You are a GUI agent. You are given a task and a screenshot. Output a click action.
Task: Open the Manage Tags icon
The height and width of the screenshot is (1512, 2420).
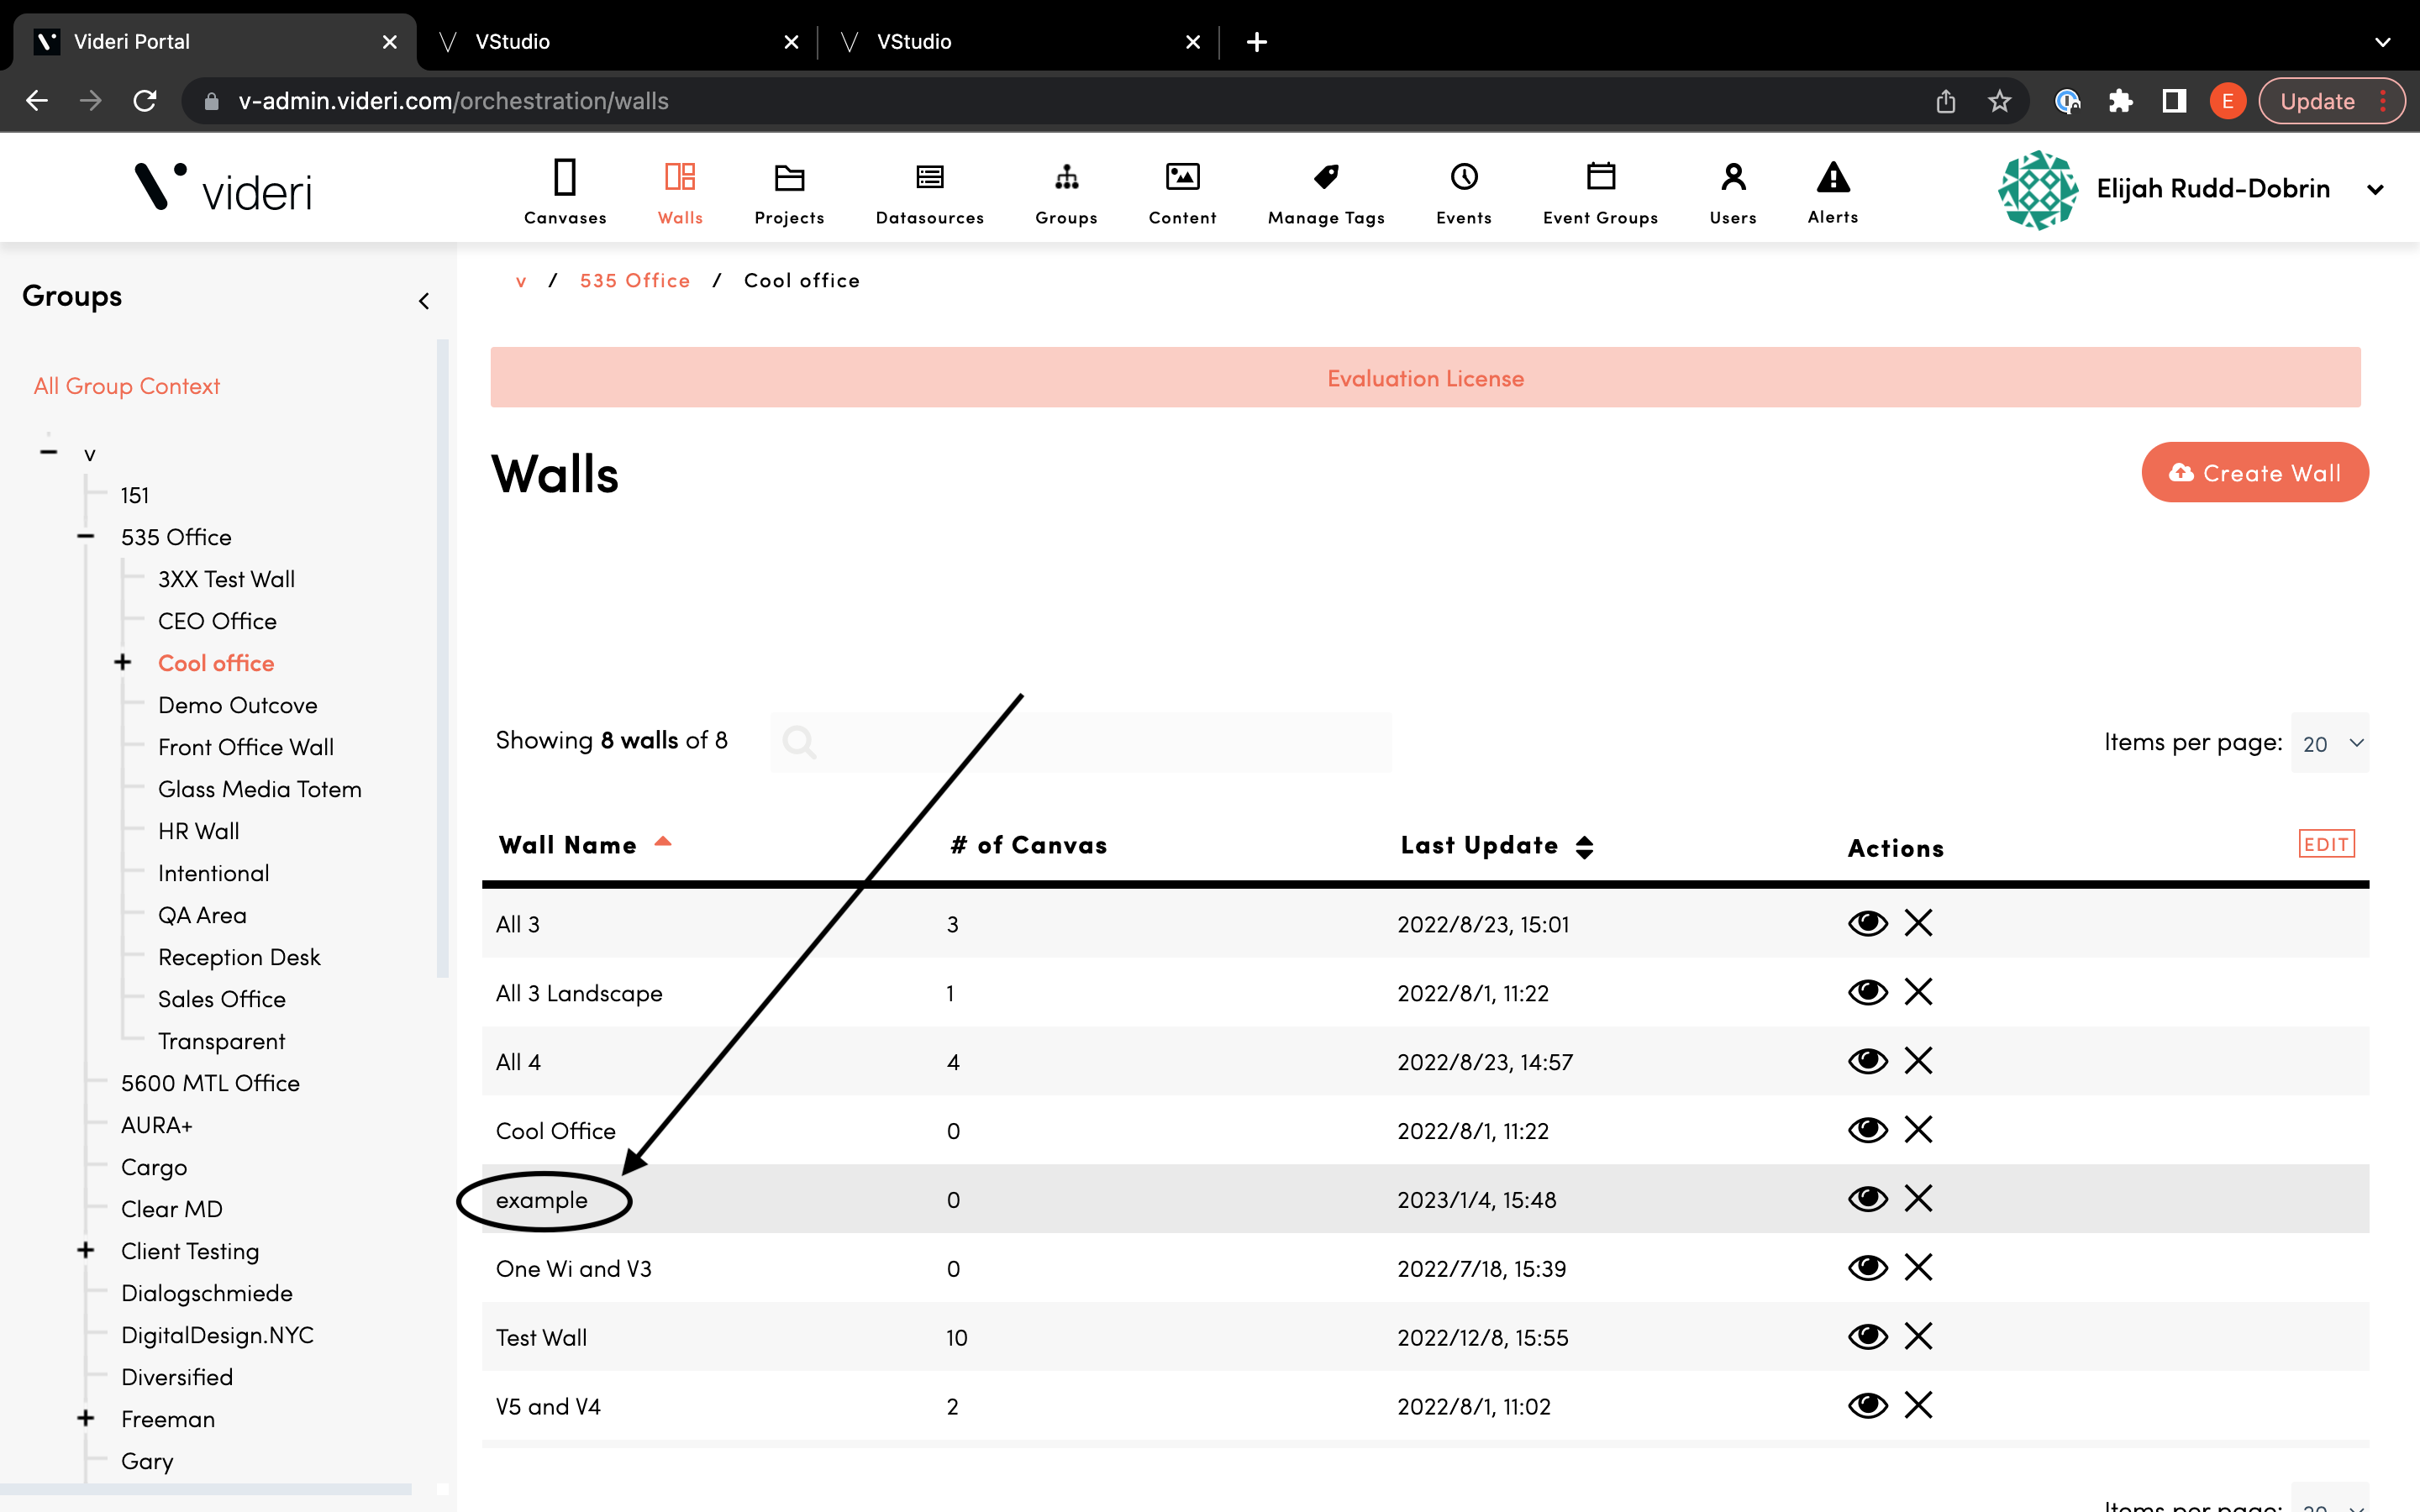coord(1326,178)
